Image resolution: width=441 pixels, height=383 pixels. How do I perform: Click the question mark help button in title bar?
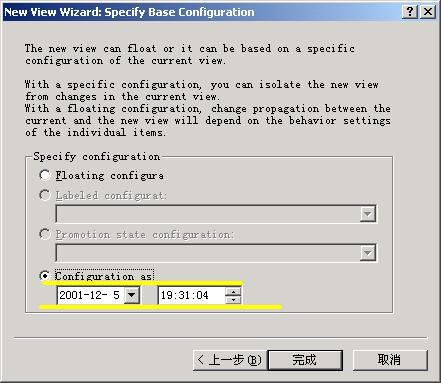(x=410, y=12)
